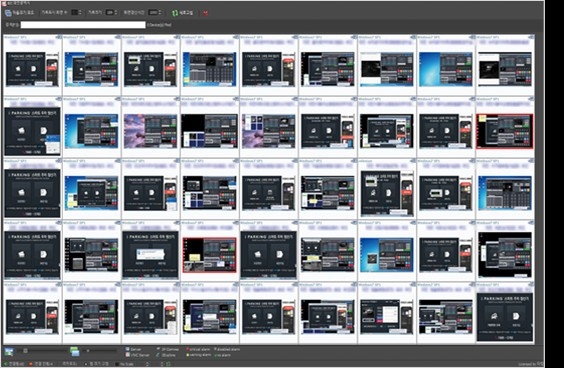Click the blue icon at toolbar's left end
564x368 pixels.
8,13
